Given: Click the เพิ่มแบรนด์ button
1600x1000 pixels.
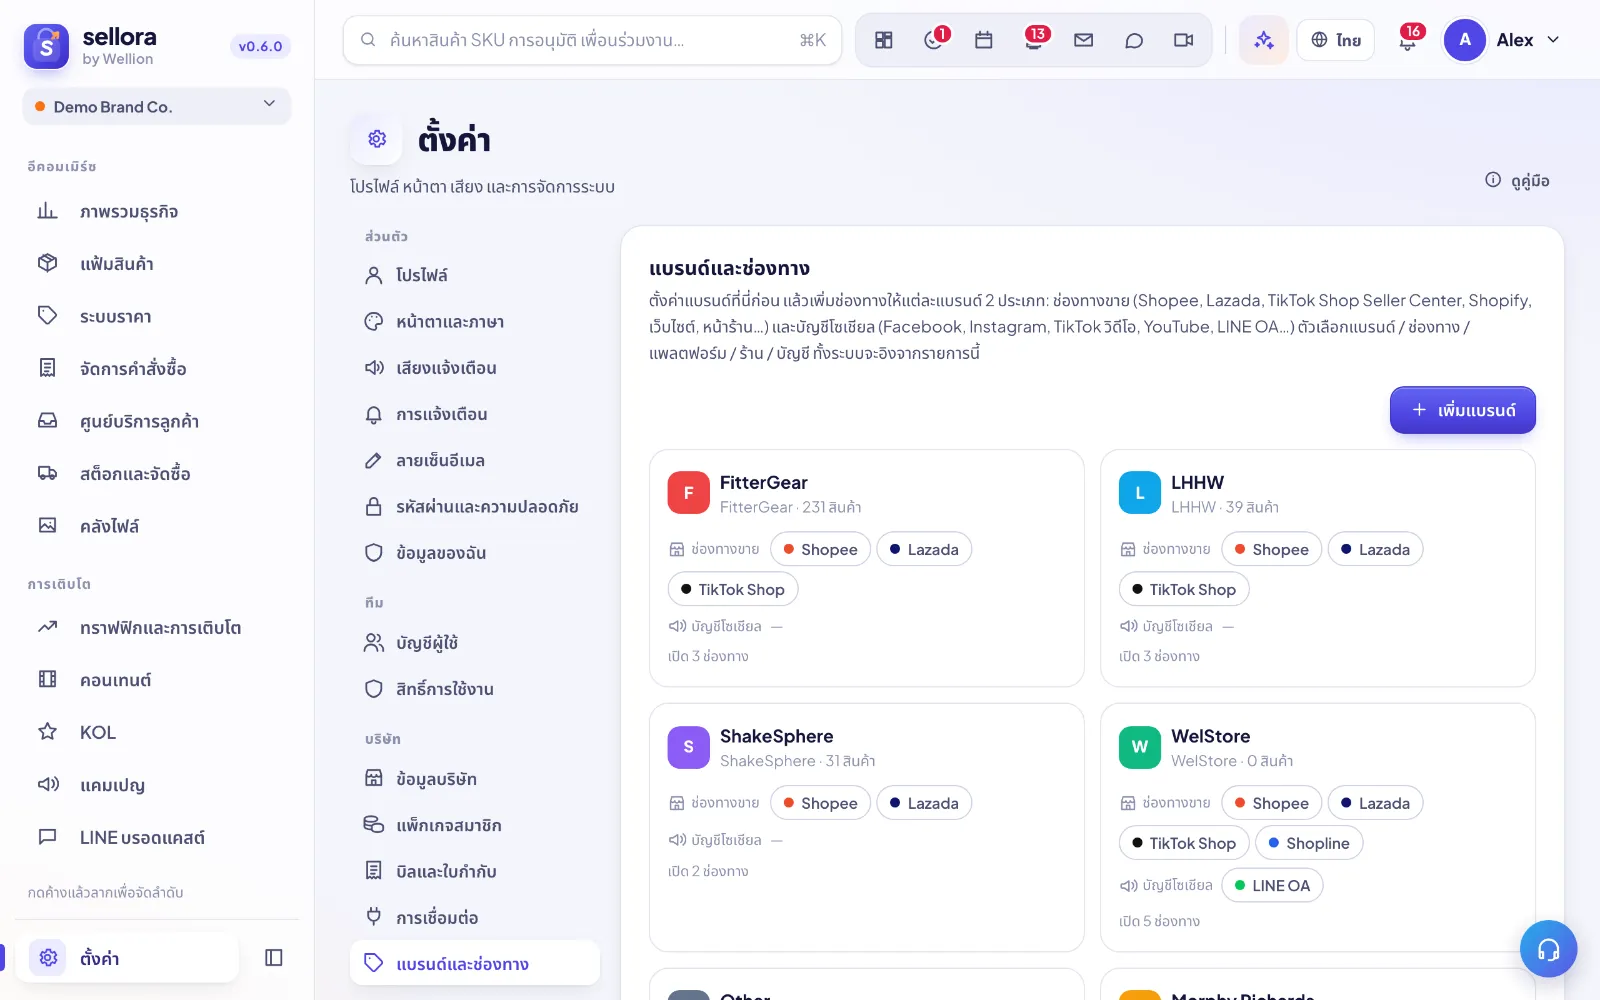Looking at the screenshot, I should [x=1463, y=410].
